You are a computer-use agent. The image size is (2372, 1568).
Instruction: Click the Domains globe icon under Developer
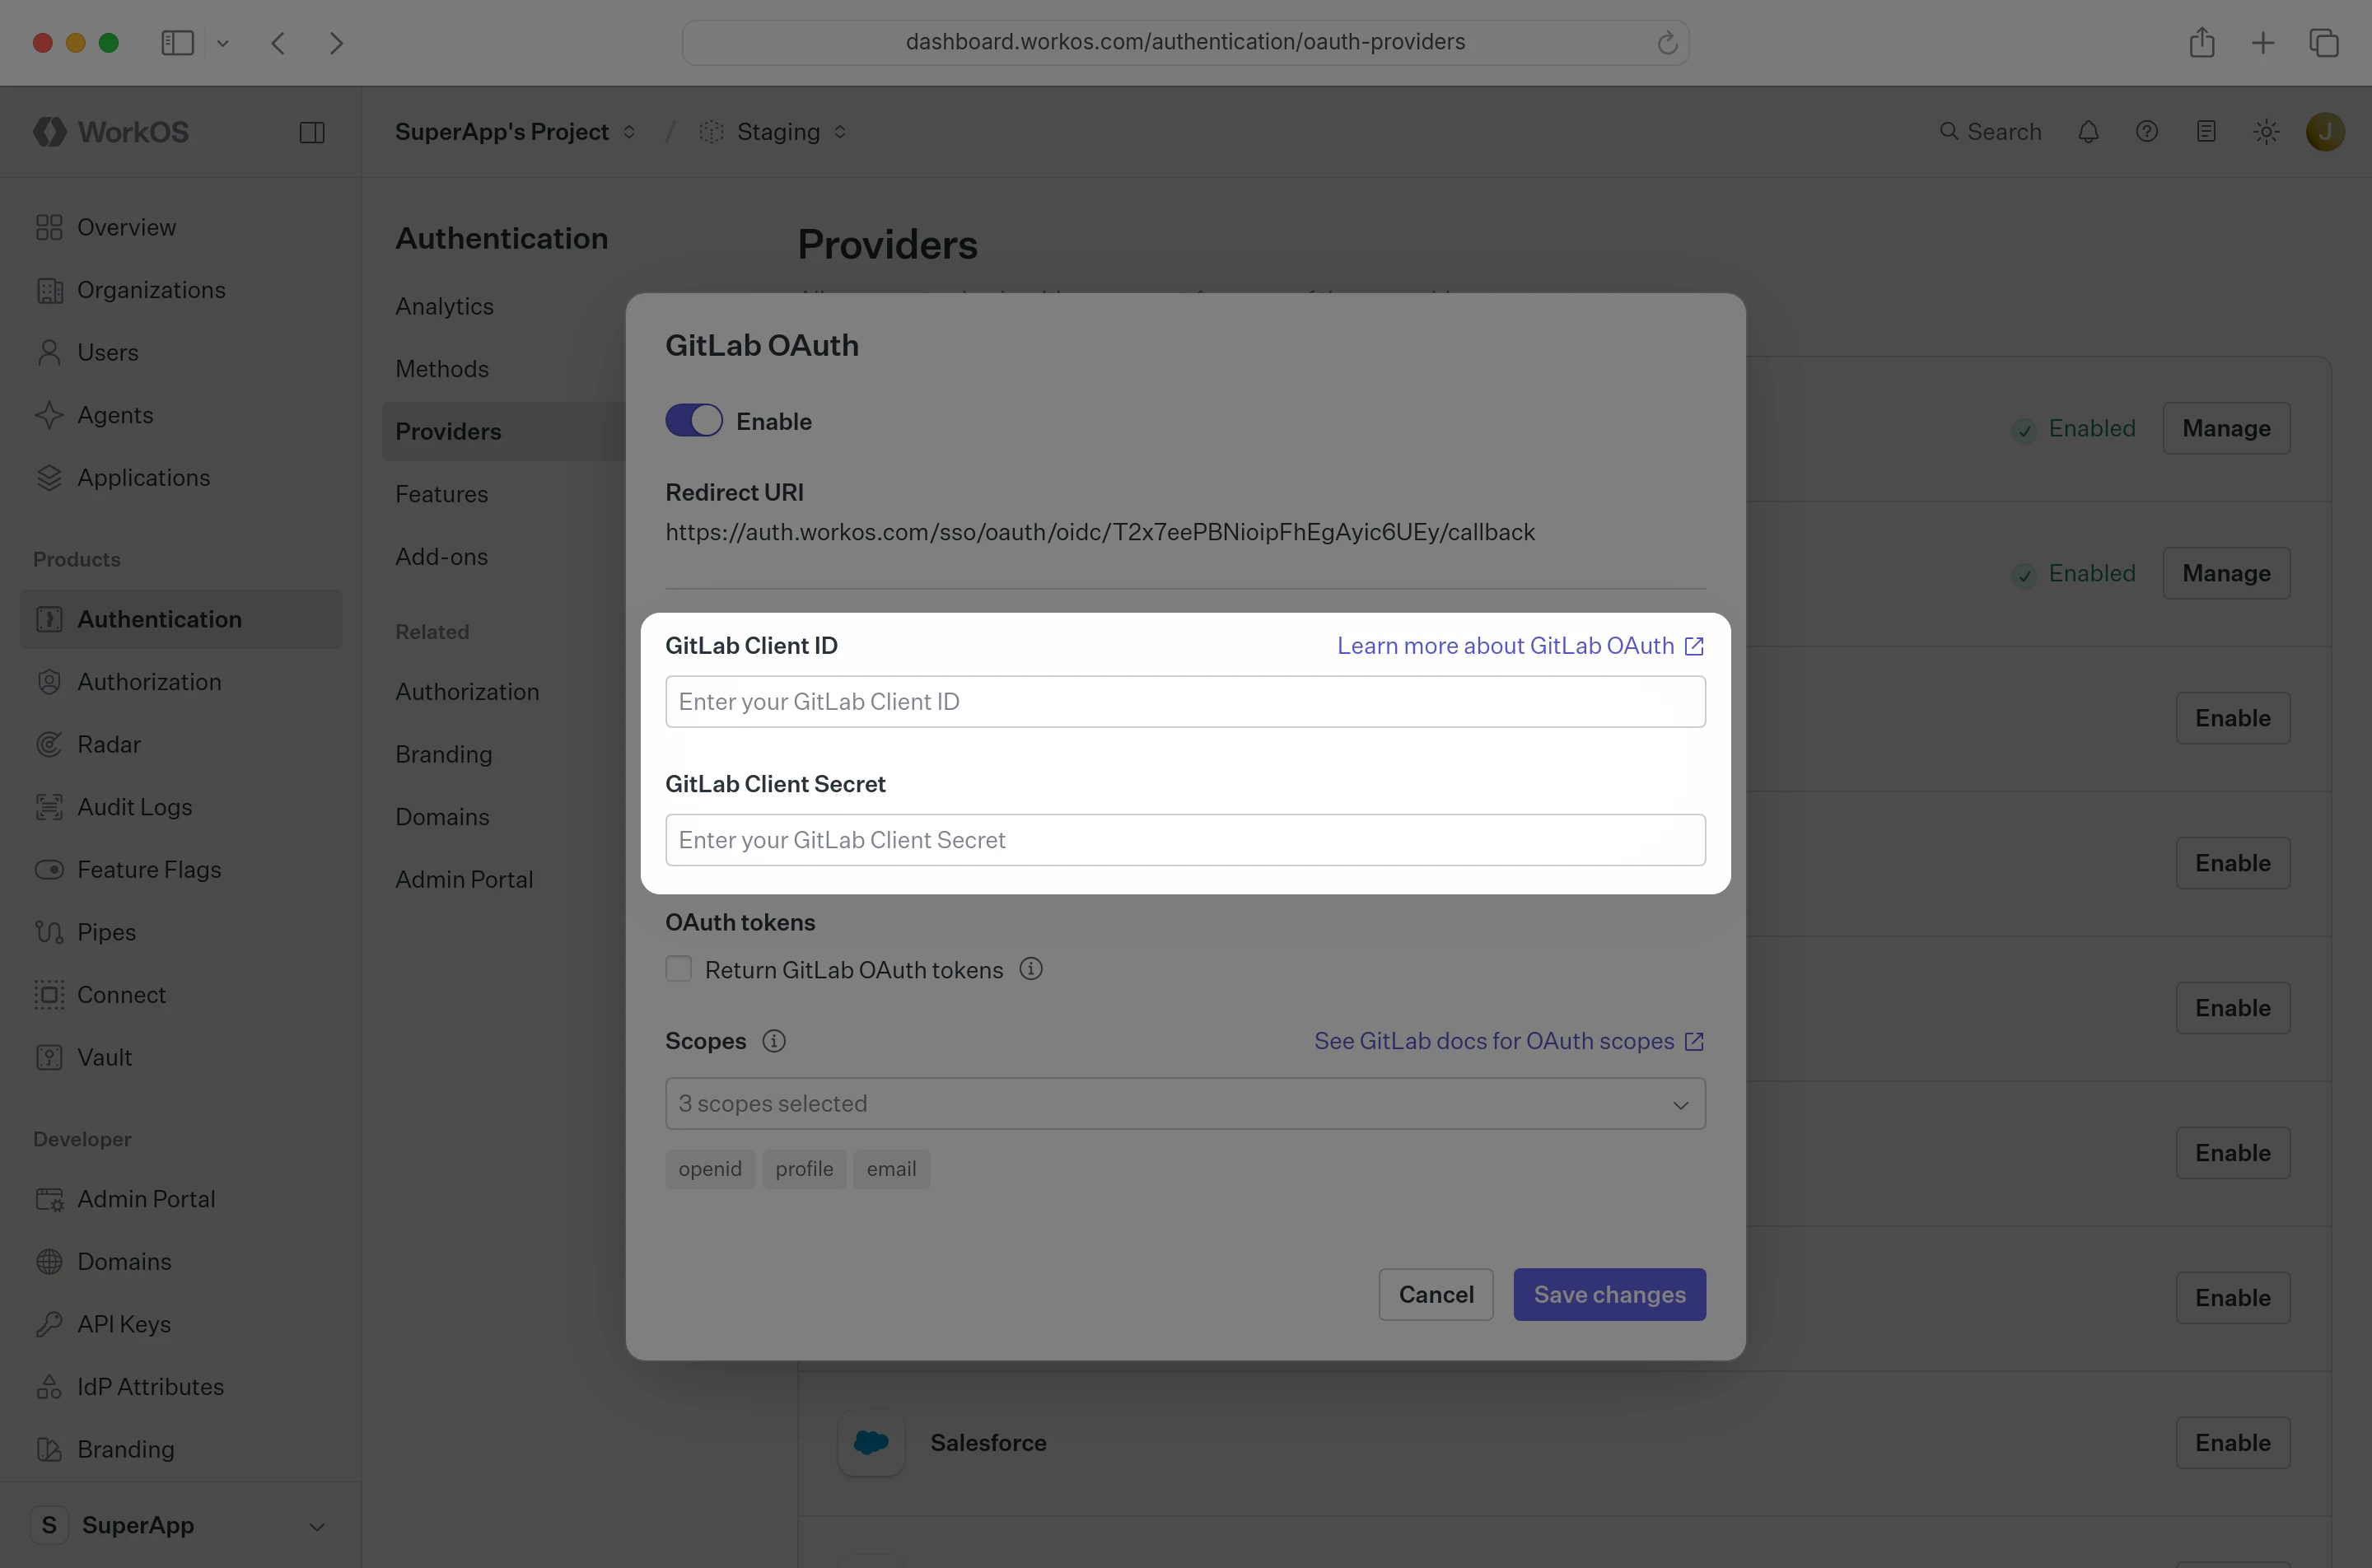49,1262
